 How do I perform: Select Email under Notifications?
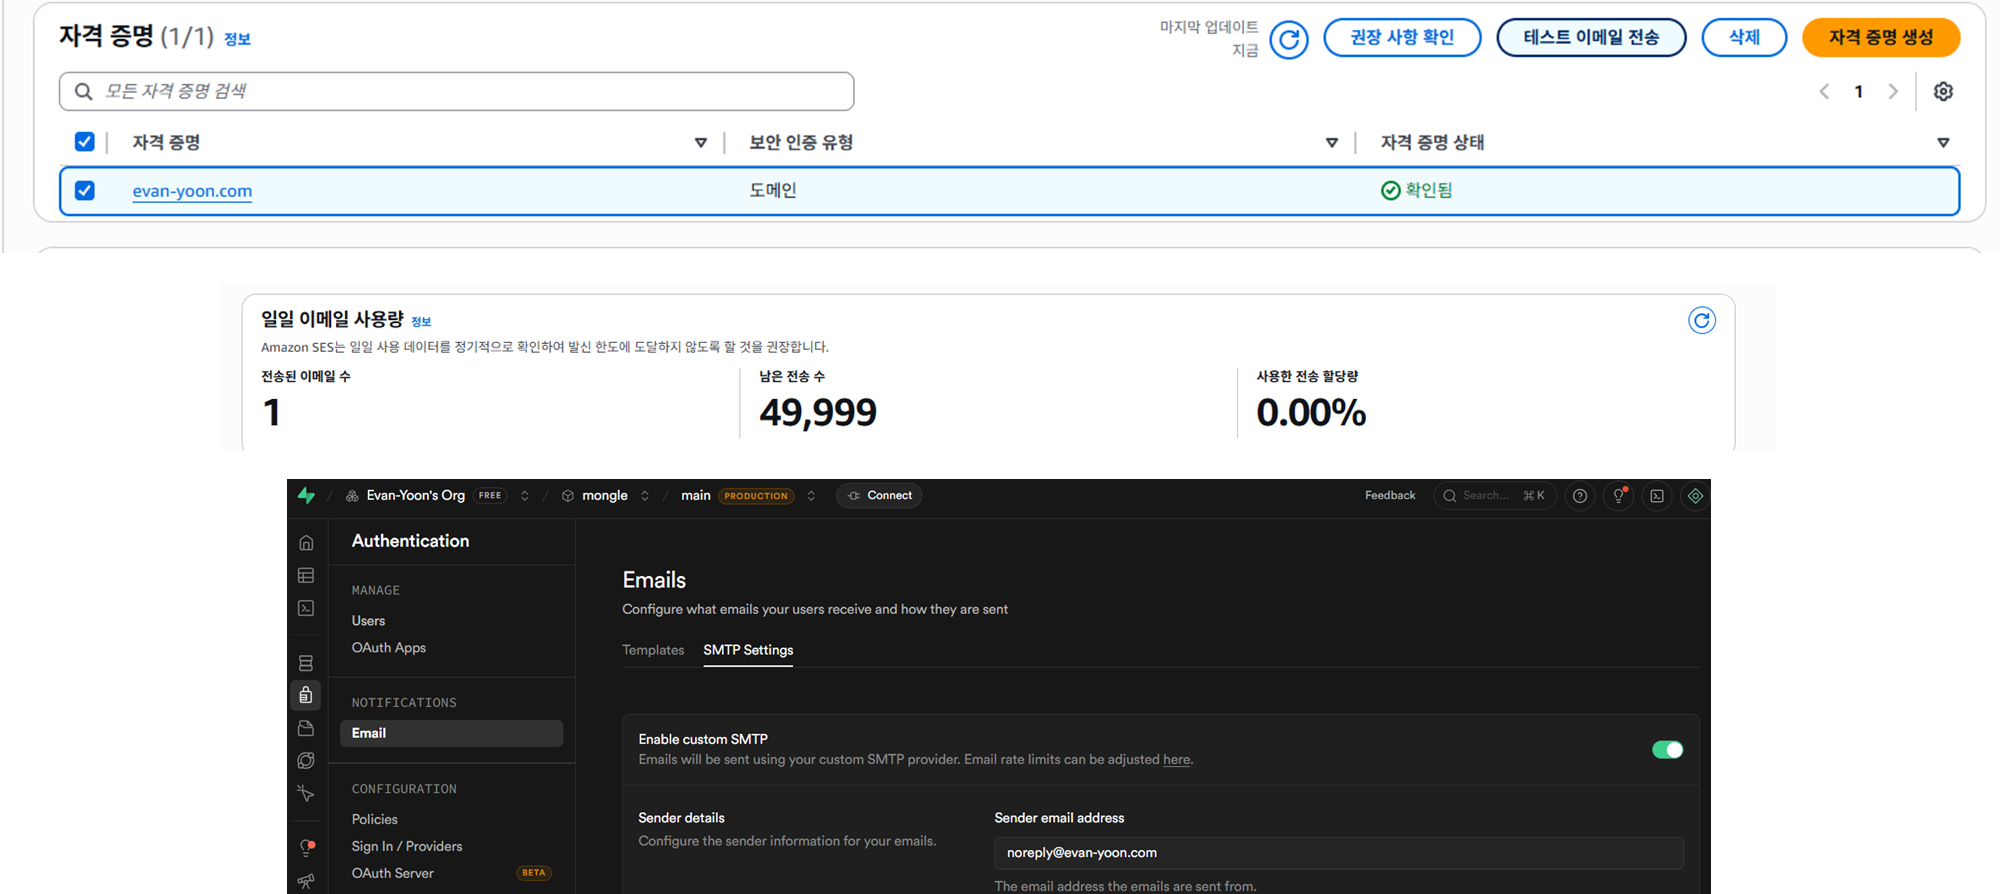451,733
